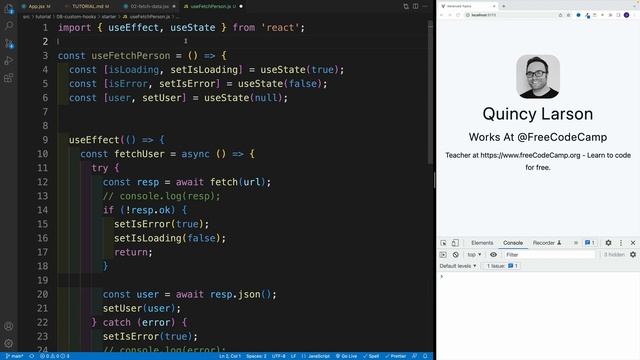
Task: Click the Prettier status bar item
Action: (x=396, y=356)
